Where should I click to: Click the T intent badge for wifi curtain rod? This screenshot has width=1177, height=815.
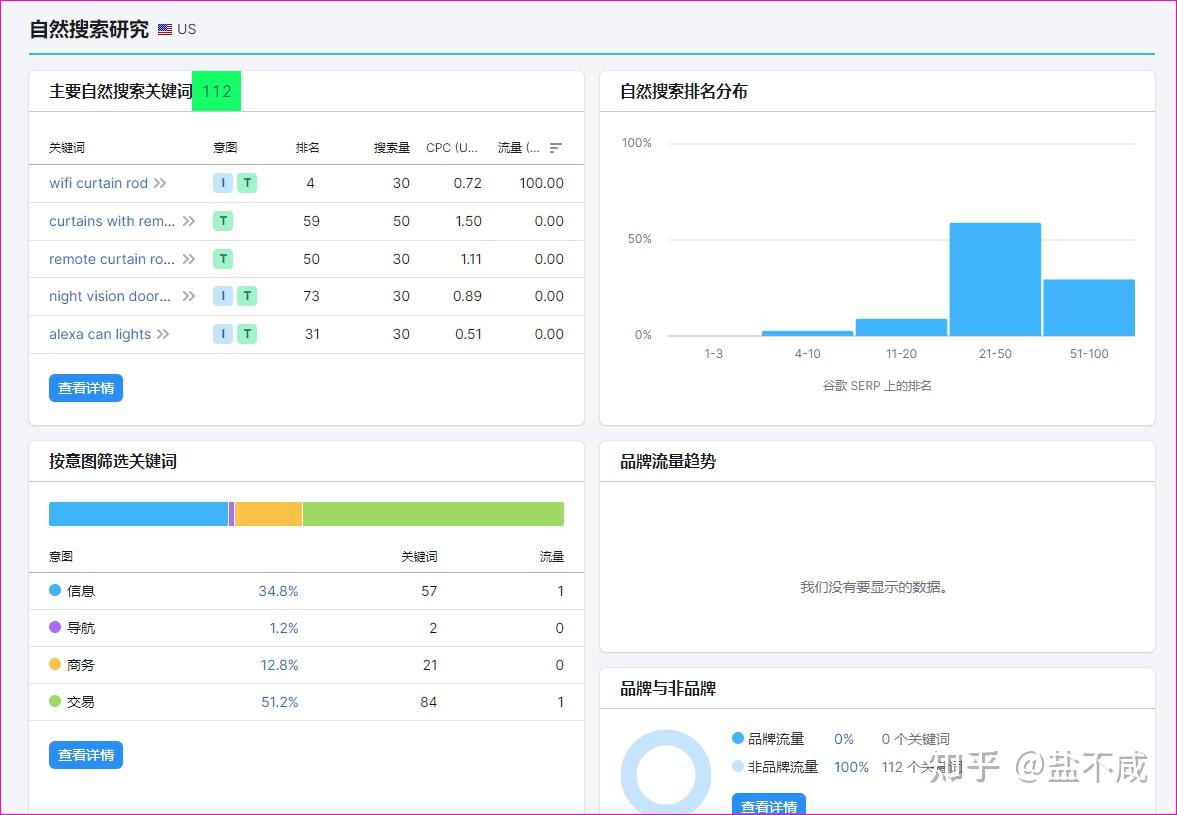pos(247,183)
